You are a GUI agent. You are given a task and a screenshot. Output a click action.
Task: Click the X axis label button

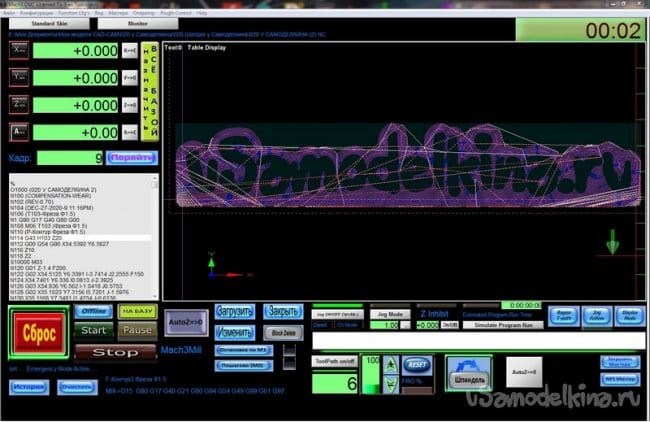17,51
